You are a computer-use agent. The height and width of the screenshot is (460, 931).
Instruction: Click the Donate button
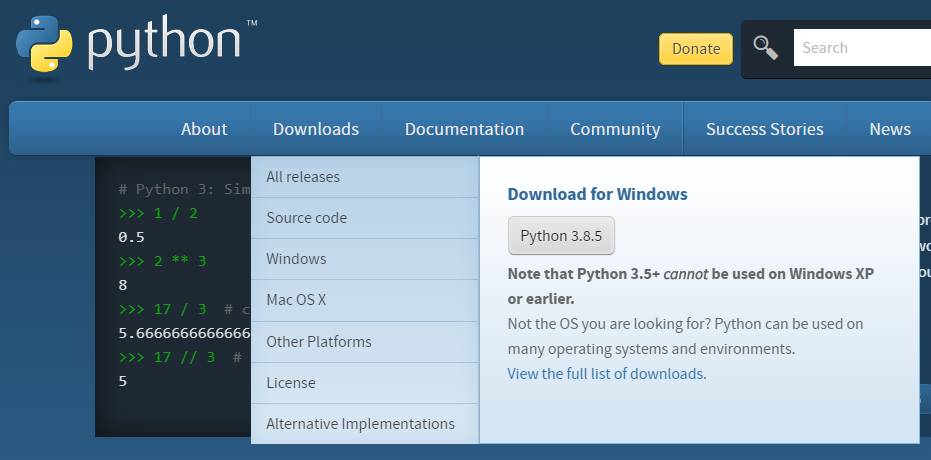696,49
